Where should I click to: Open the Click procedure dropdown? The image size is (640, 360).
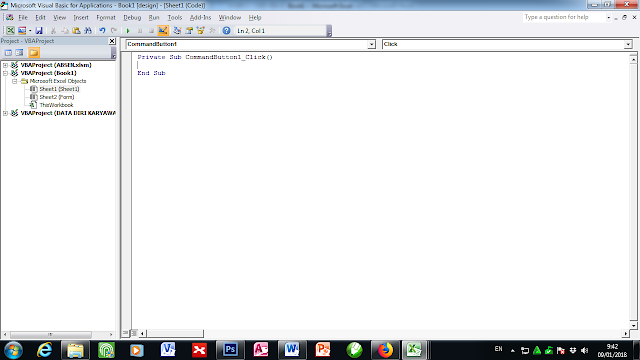point(628,44)
